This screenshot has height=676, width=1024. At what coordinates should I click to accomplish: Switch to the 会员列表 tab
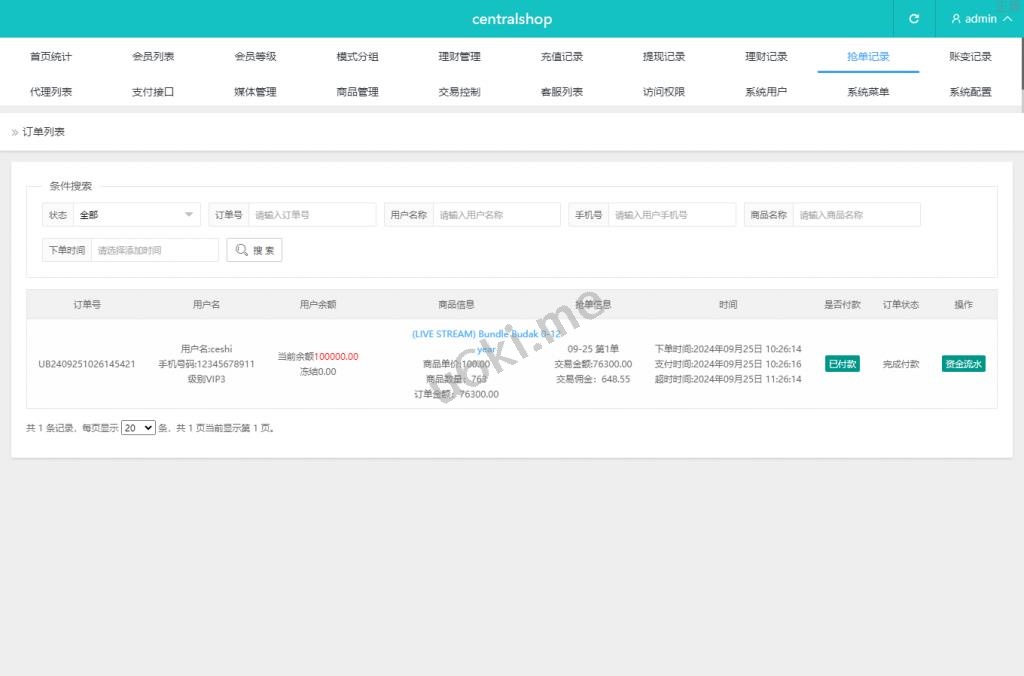[153, 57]
